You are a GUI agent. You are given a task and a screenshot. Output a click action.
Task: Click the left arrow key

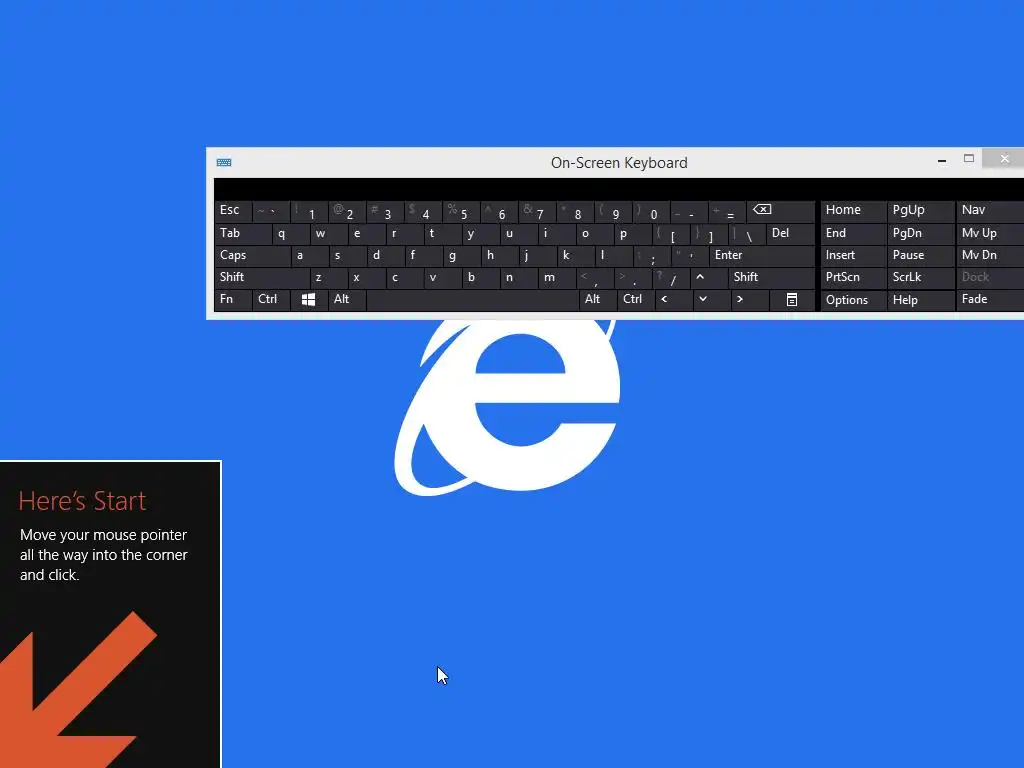[x=673, y=300]
